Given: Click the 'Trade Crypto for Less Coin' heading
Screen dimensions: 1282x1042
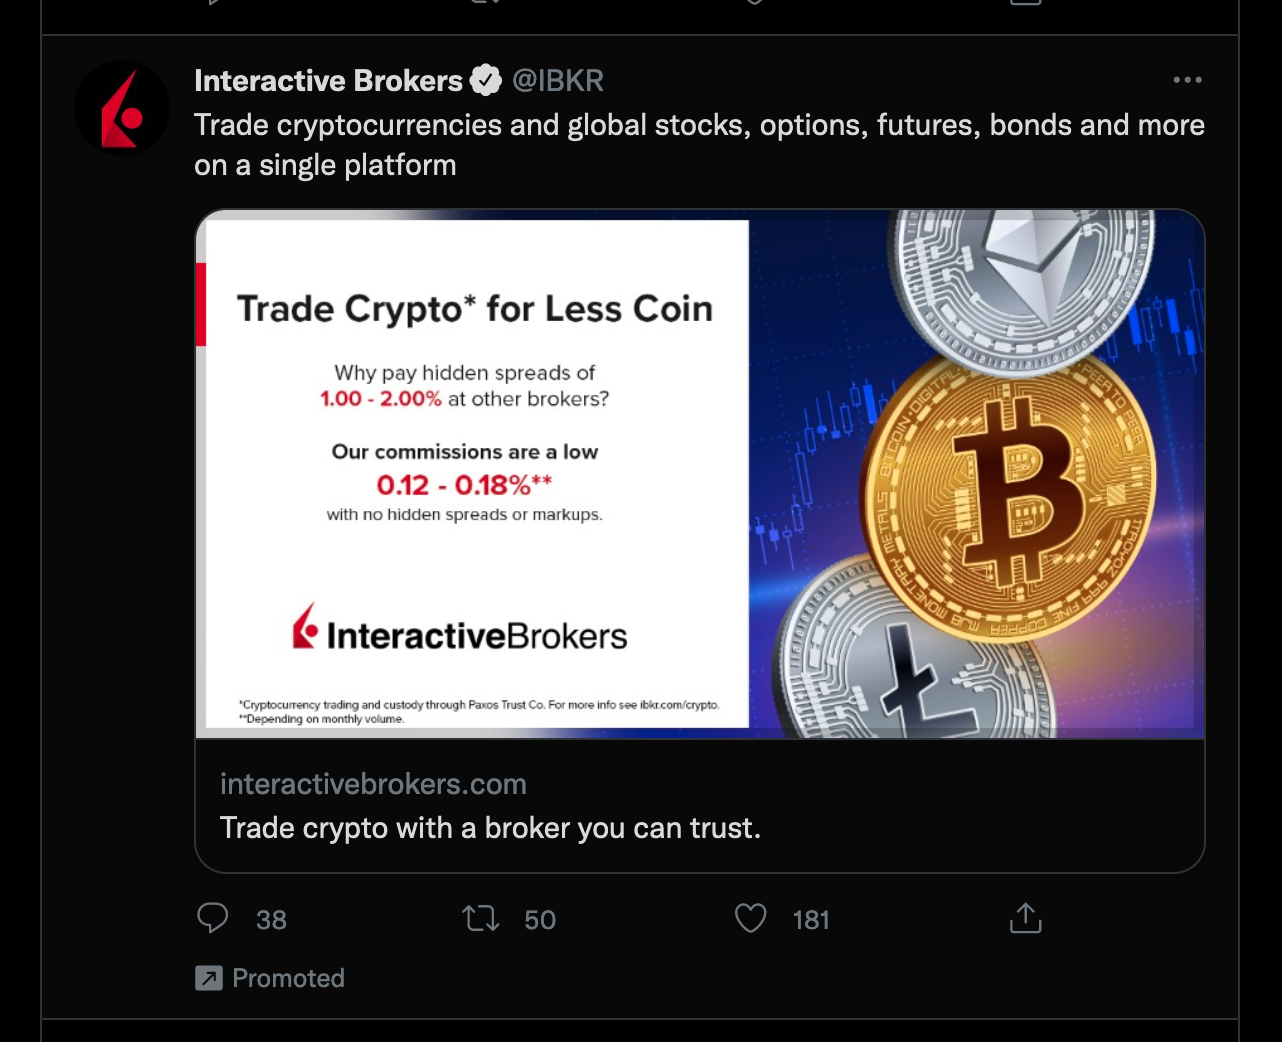Looking at the screenshot, I should [475, 309].
